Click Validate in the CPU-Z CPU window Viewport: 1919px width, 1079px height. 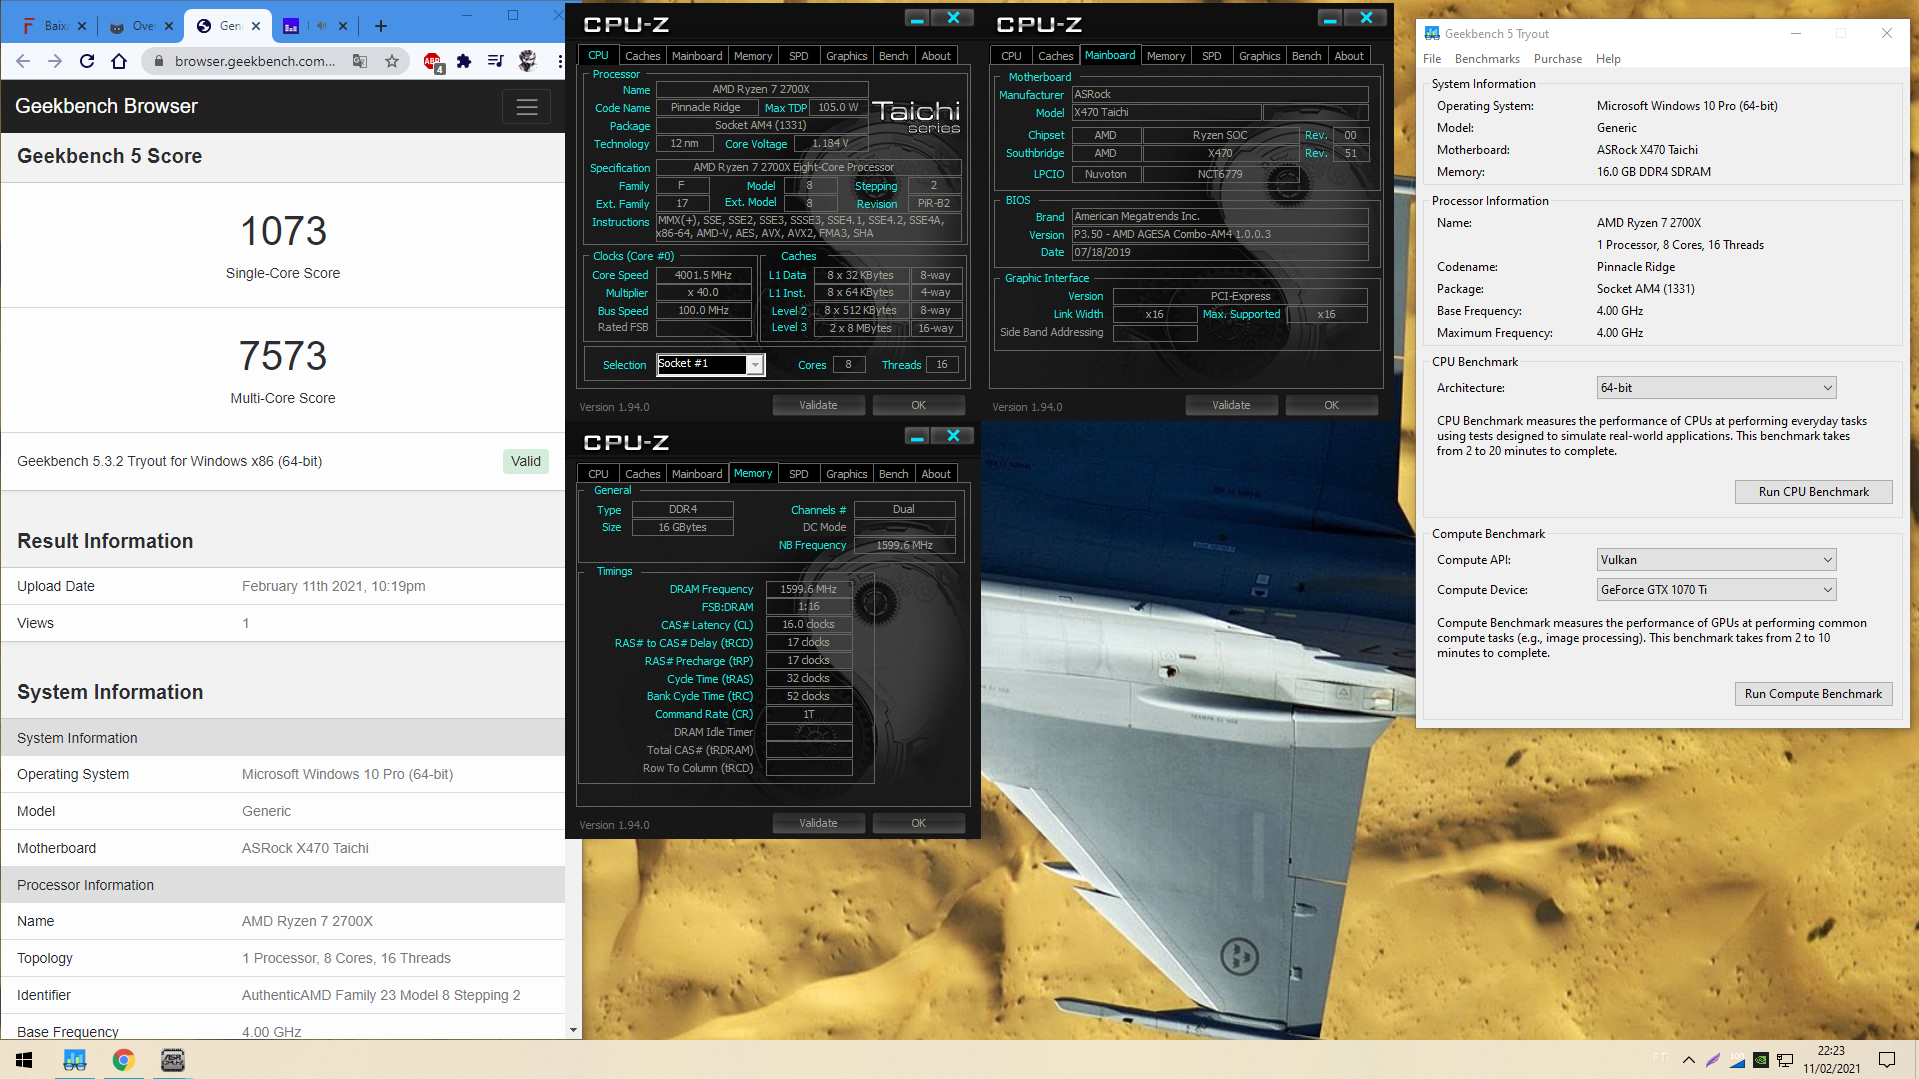818,405
